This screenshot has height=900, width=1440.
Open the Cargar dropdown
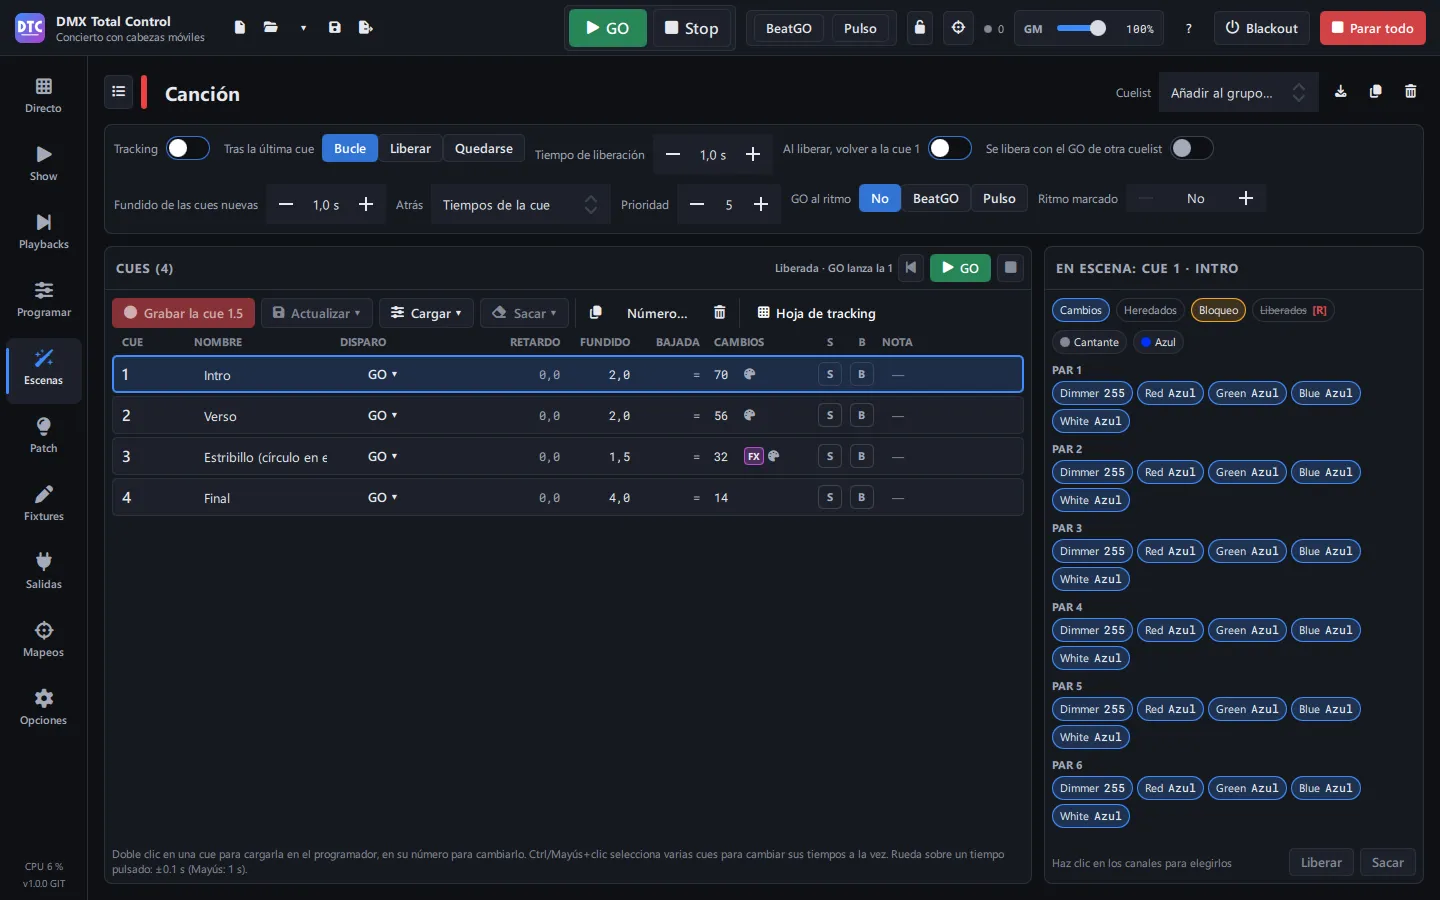click(426, 313)
